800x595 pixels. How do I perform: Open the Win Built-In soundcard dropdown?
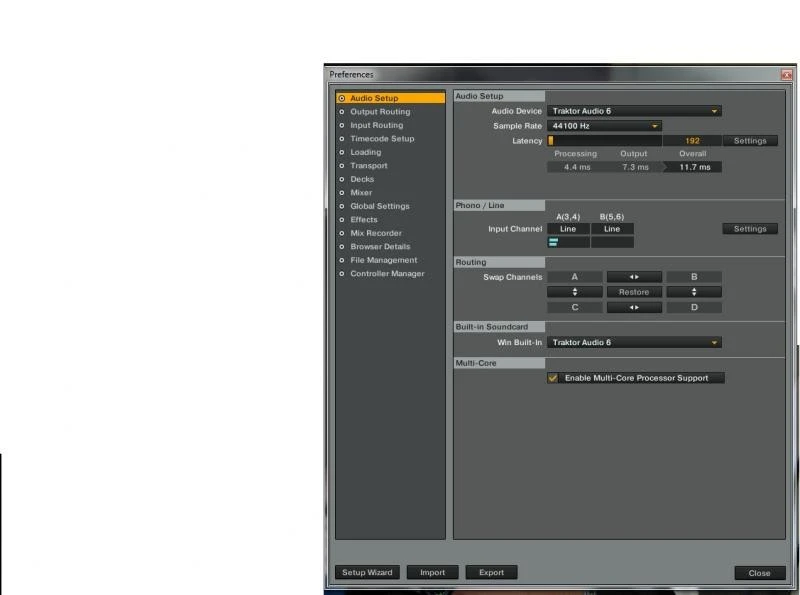[x=634, y=342]
